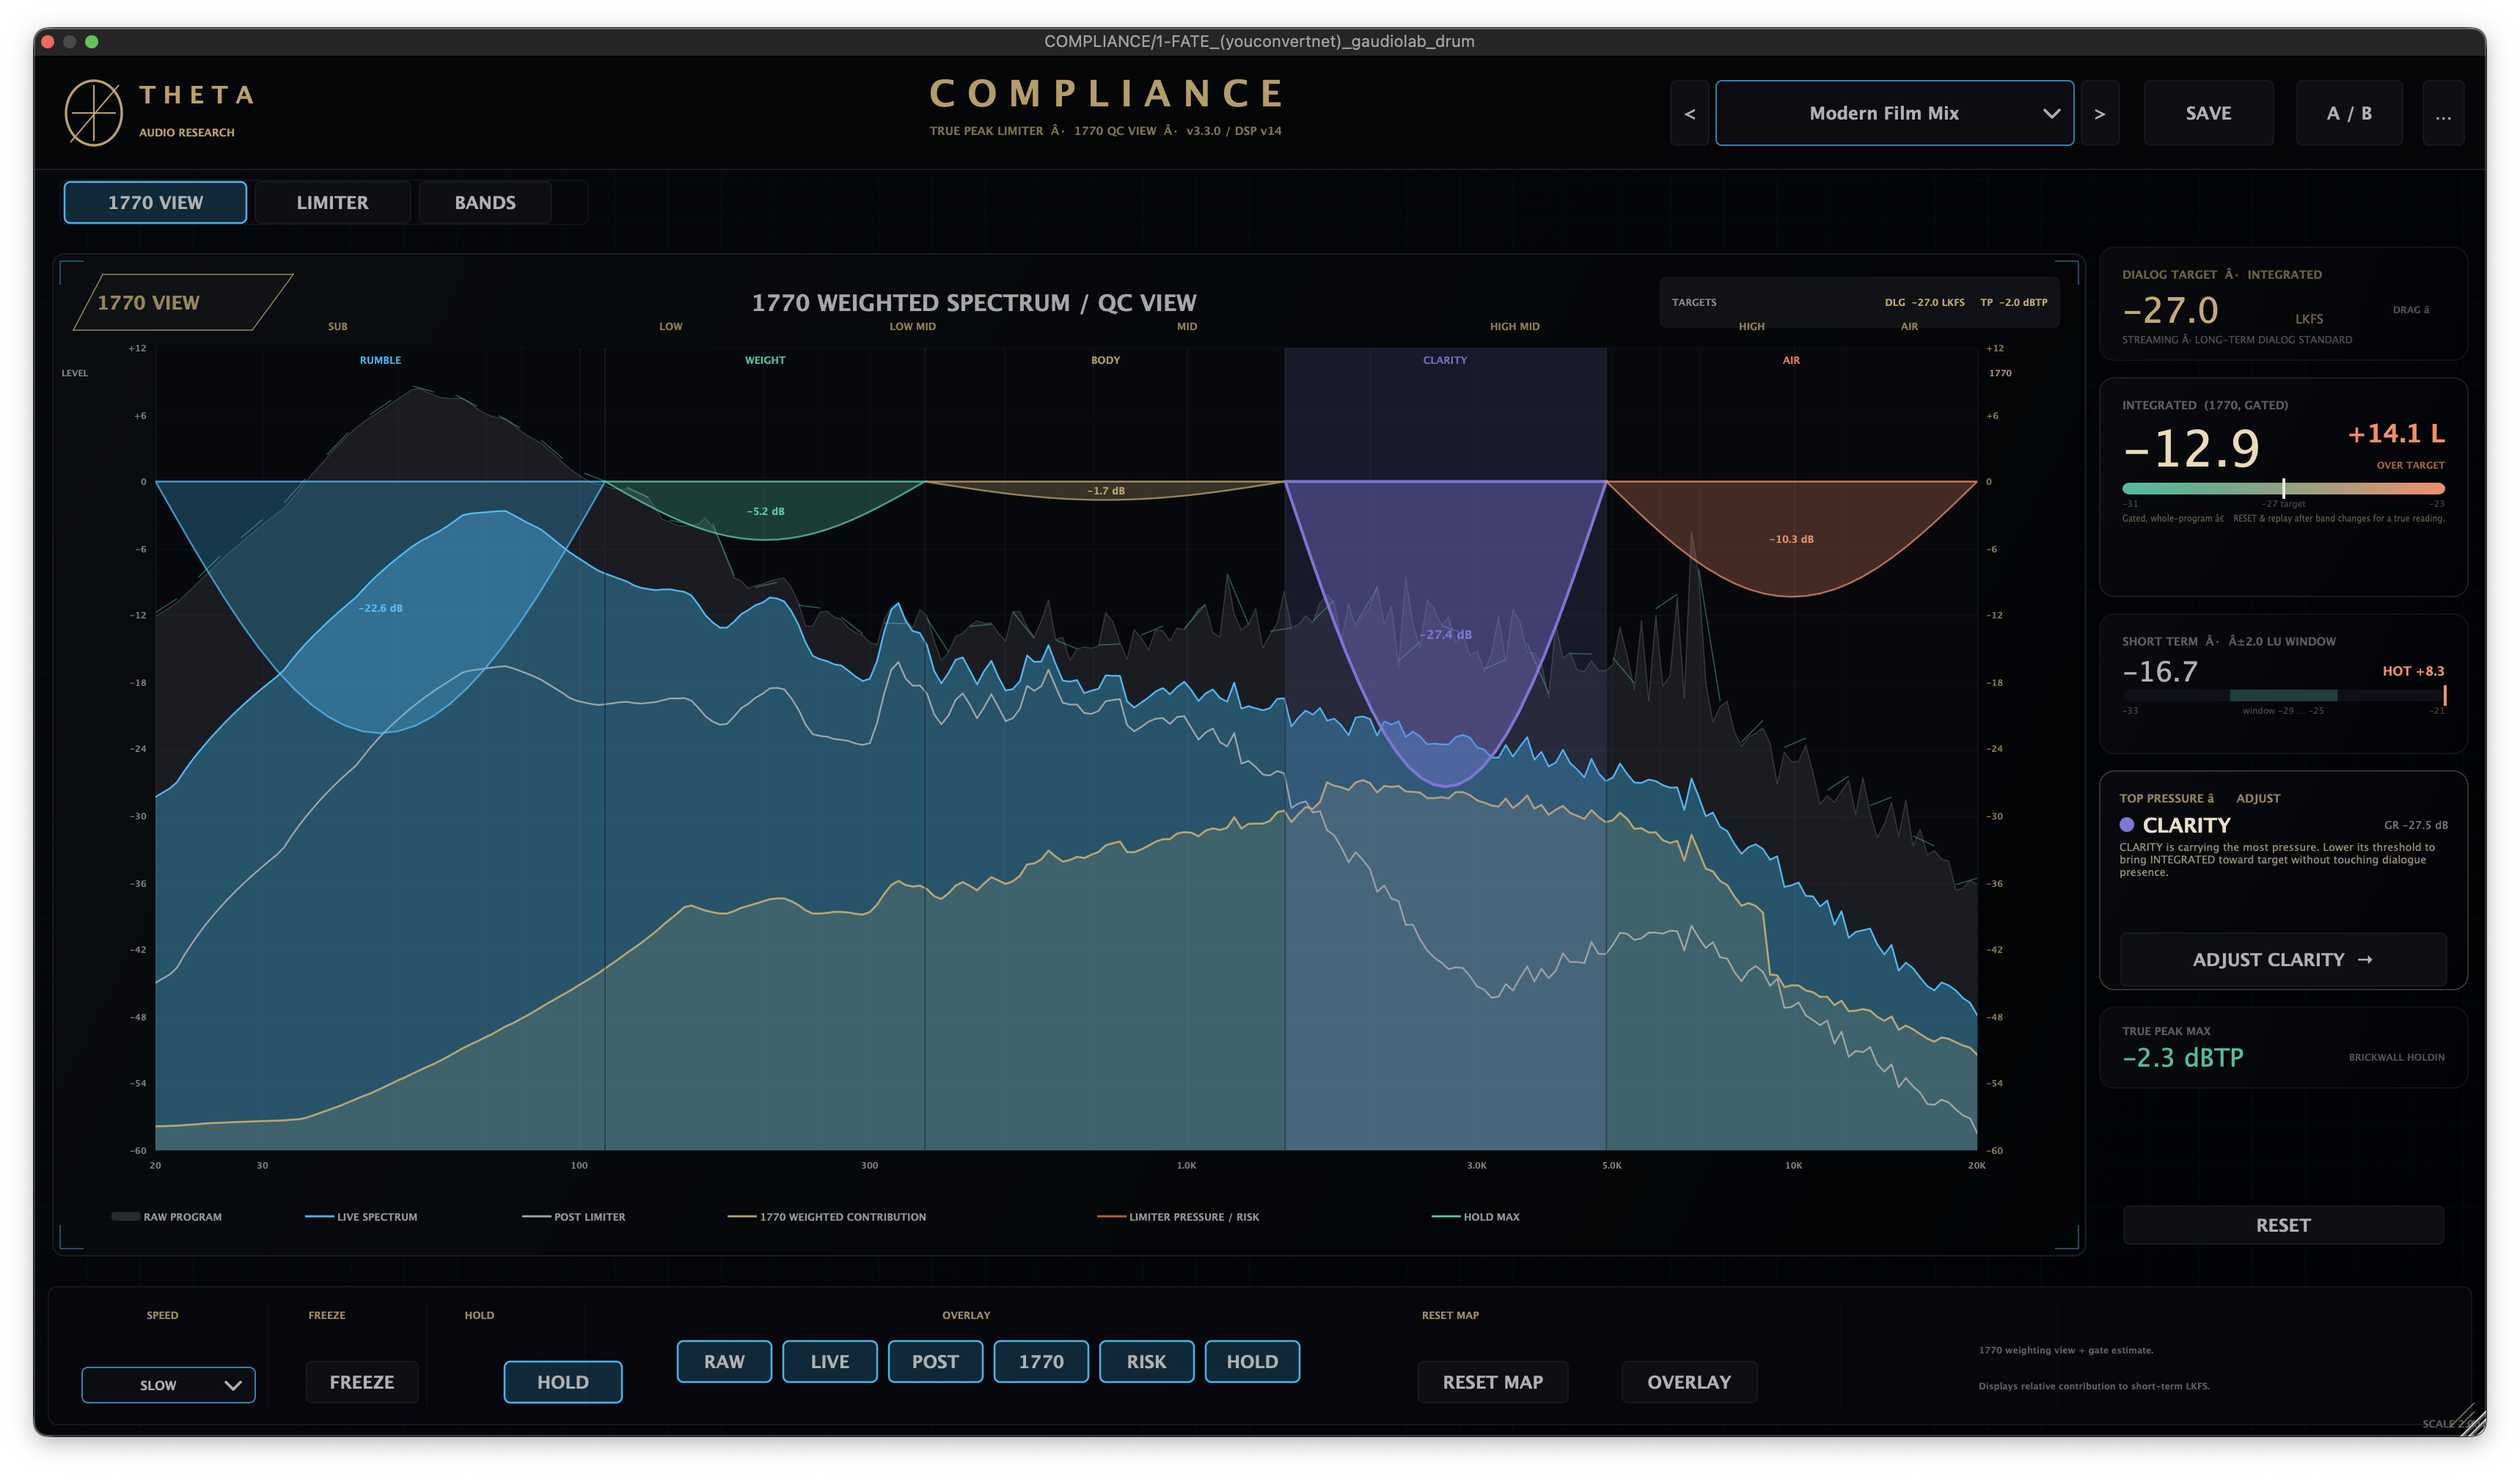The width and height of the screenshot is (2520, 1476).
Task: Click the integrated -12.9 value
Action: click(2191, 448)
